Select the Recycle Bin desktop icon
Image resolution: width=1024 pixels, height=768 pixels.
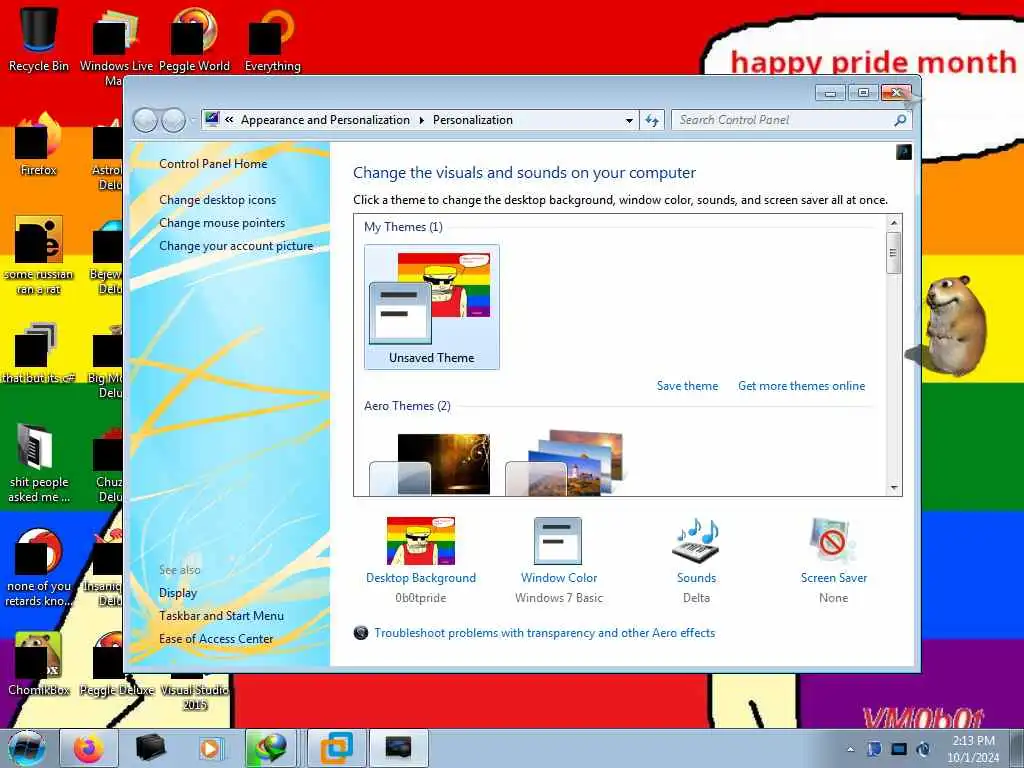(x=39, y=38)
